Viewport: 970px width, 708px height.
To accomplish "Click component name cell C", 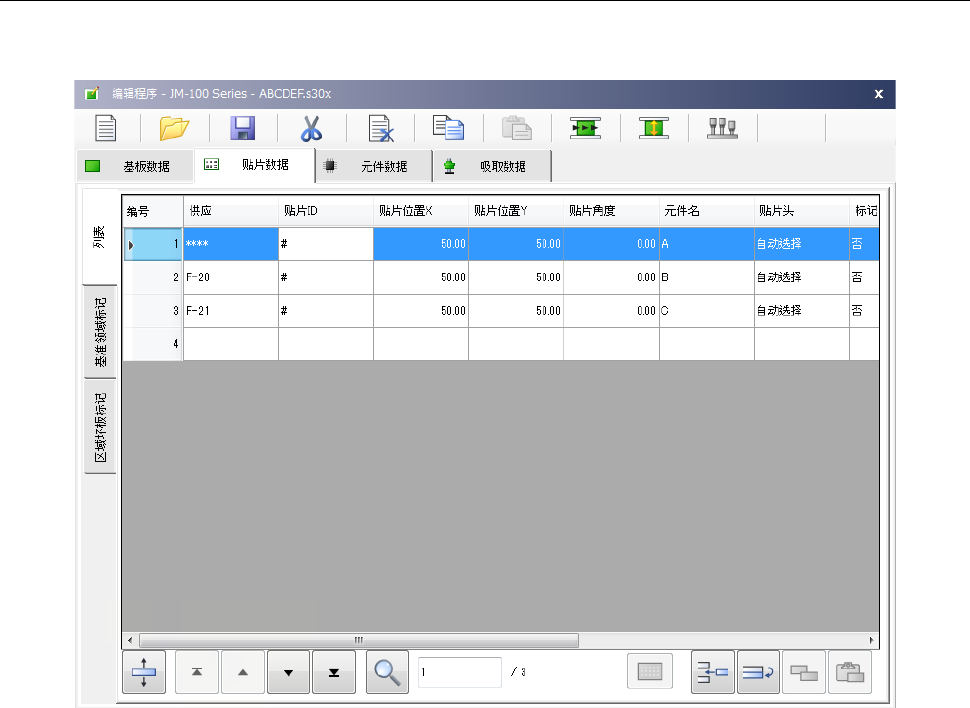I will pos(707,311).
